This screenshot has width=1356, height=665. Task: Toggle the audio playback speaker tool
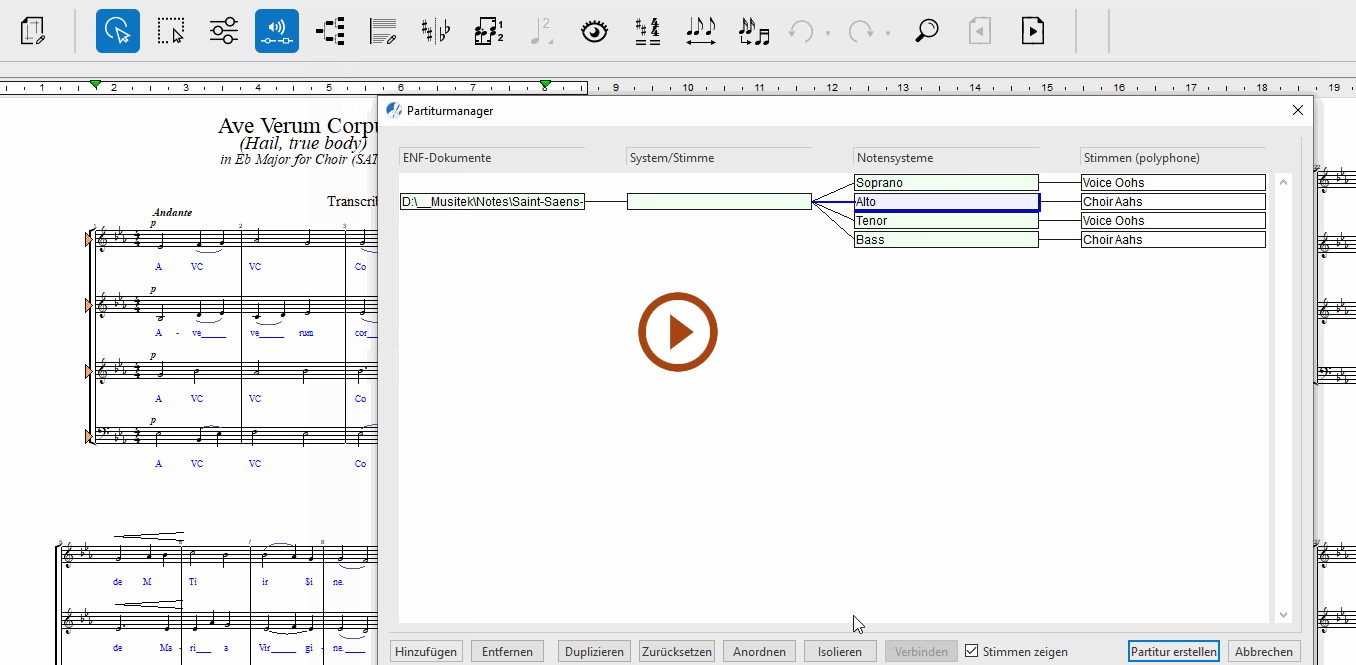(x=277, y=31)
